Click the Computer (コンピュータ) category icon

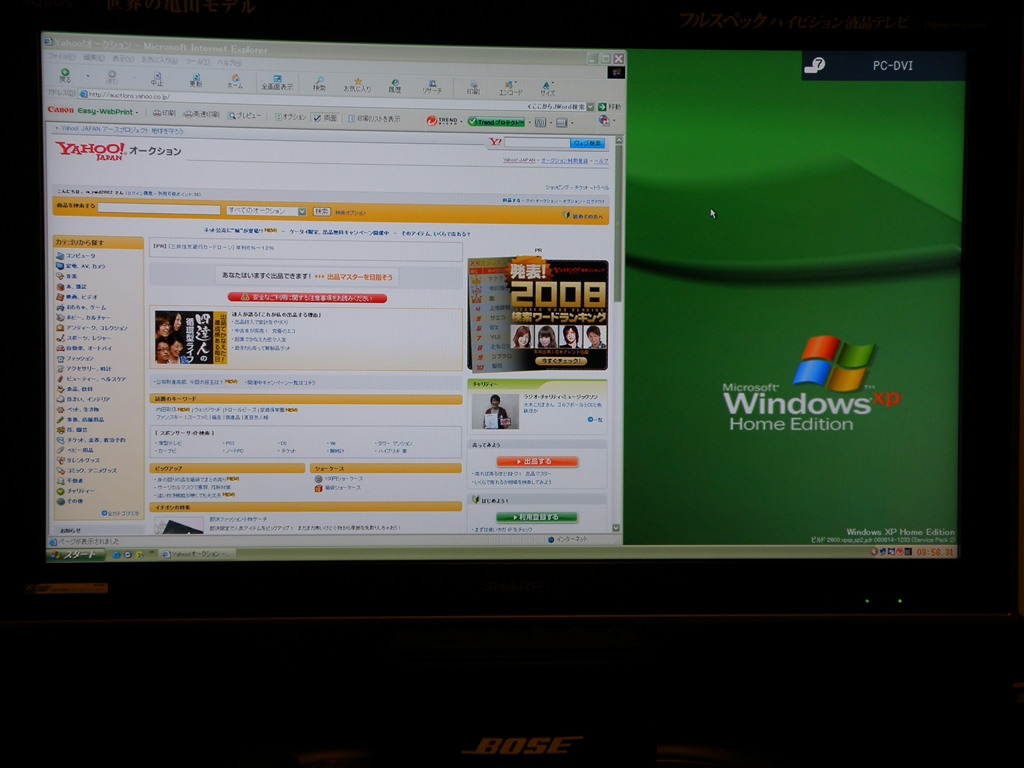click(60, 256)
